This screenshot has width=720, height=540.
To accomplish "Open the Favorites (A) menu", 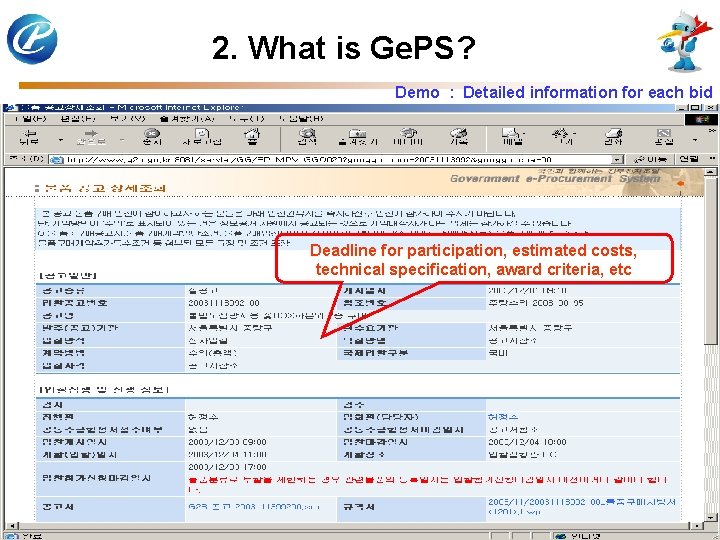I will (x=187, y=119).
